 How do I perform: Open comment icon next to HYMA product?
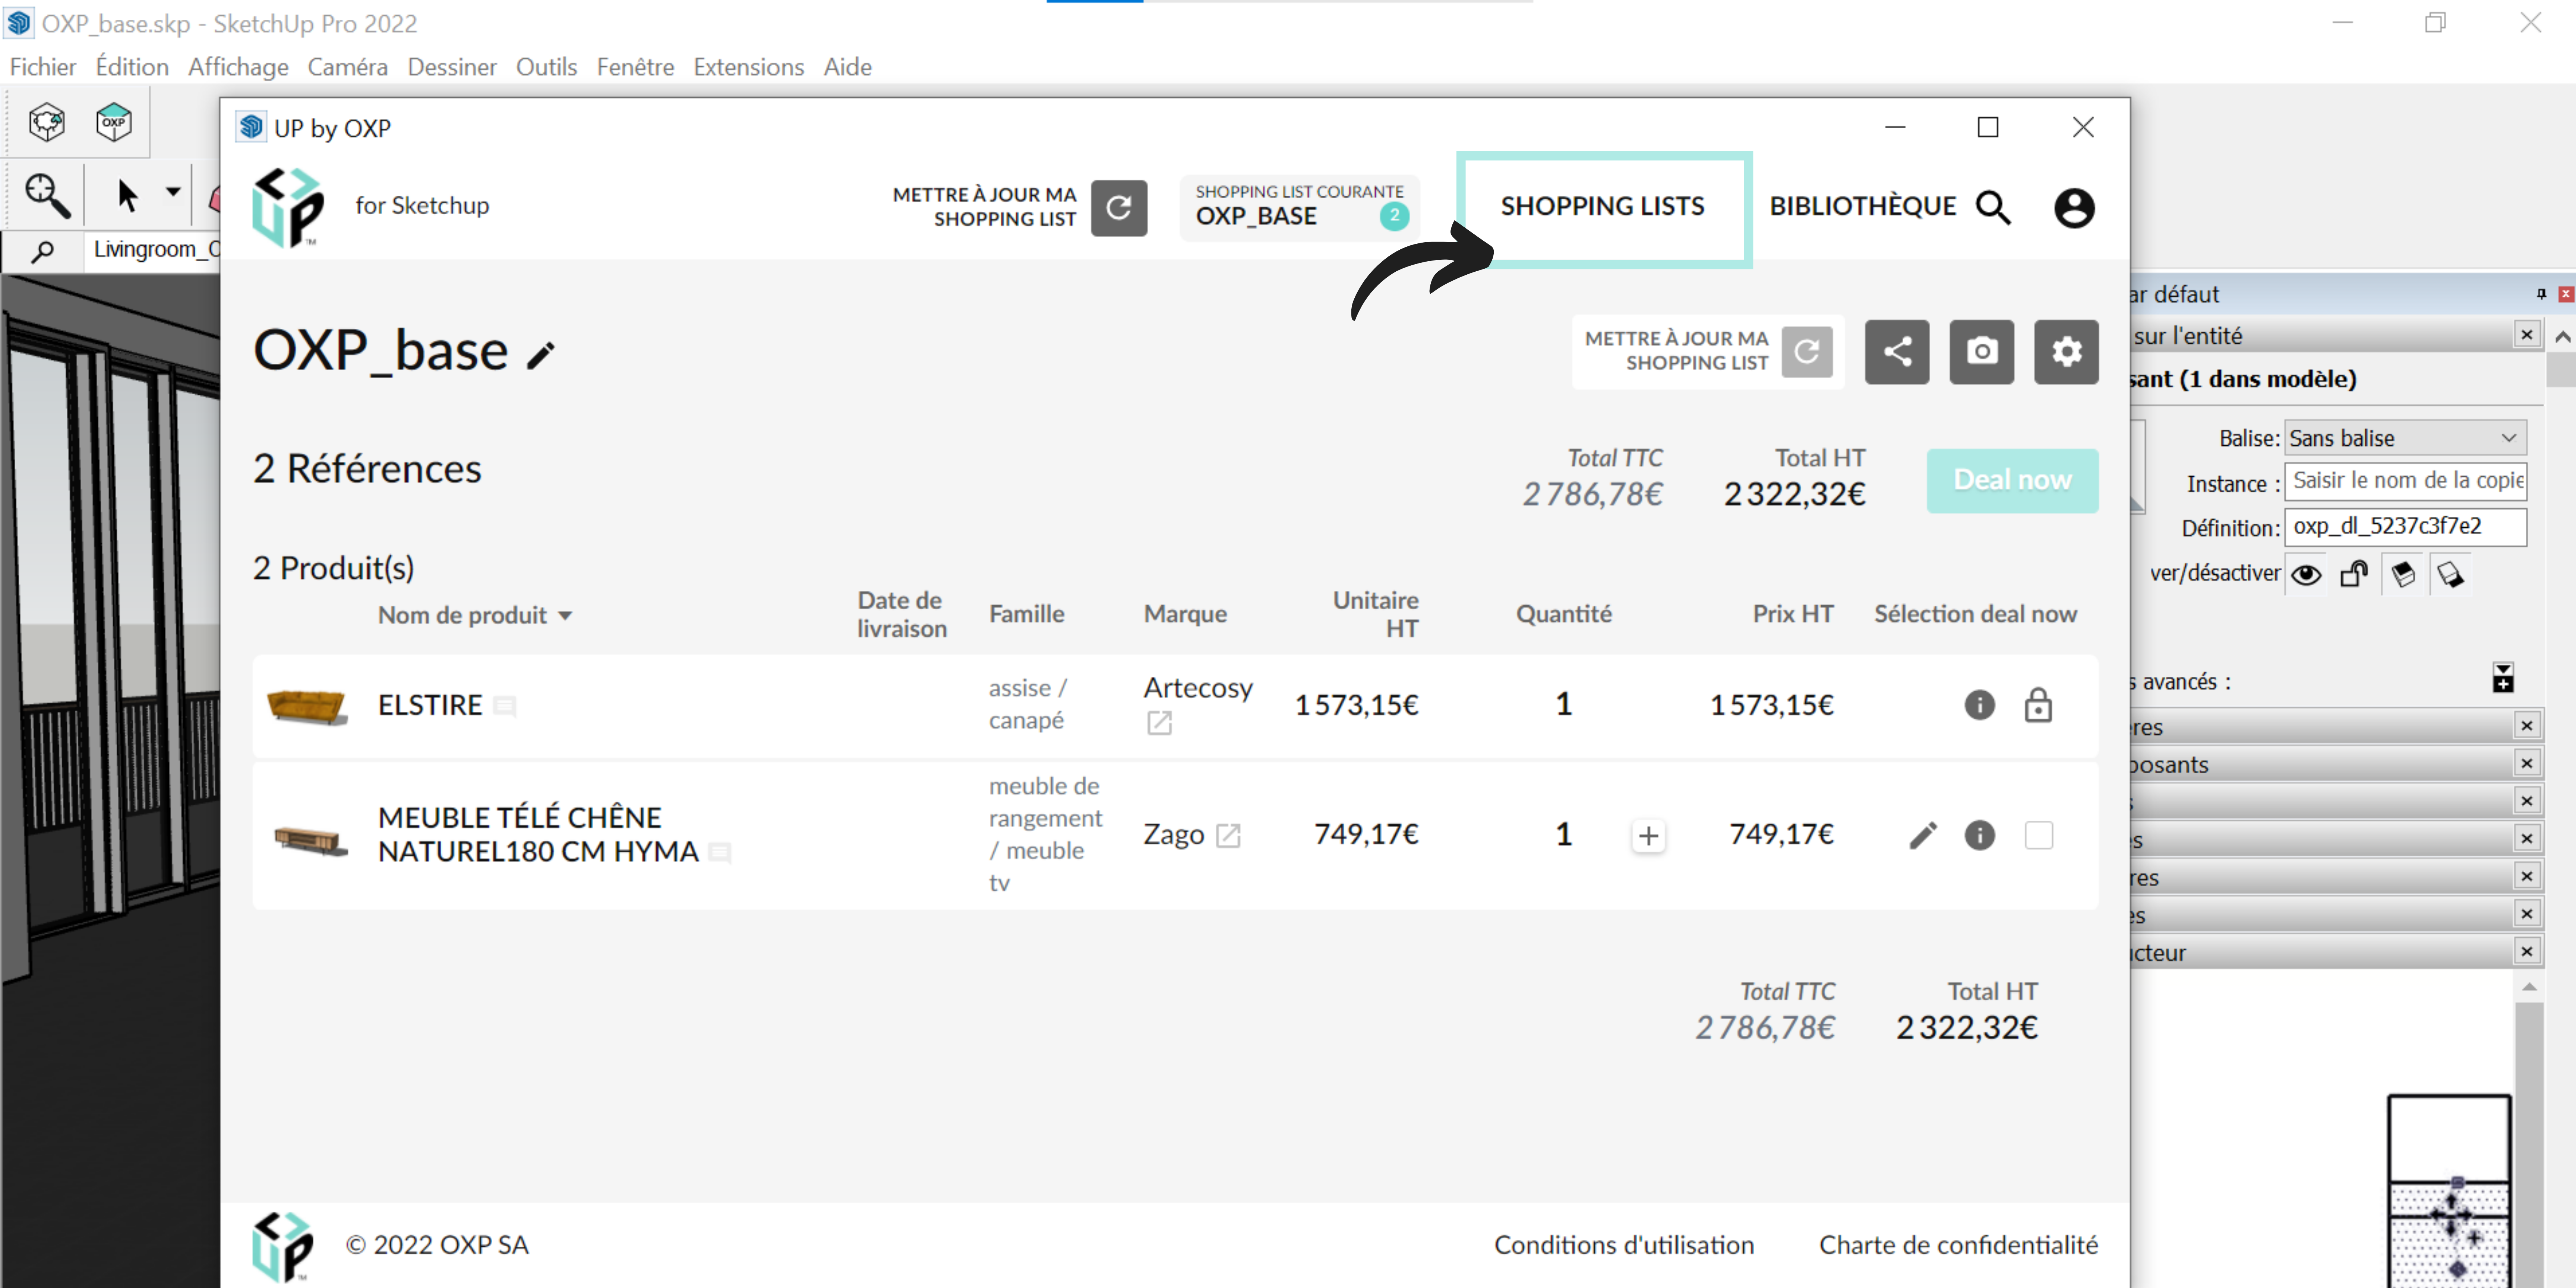(720, 853)
